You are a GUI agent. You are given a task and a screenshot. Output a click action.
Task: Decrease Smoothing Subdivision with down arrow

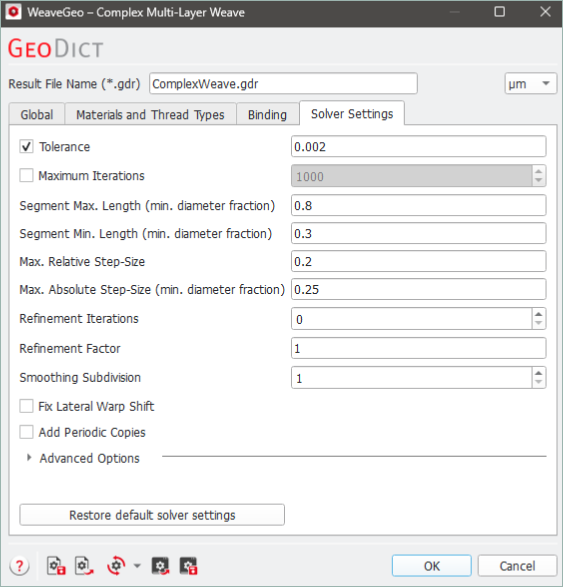(x=538, y=382)
